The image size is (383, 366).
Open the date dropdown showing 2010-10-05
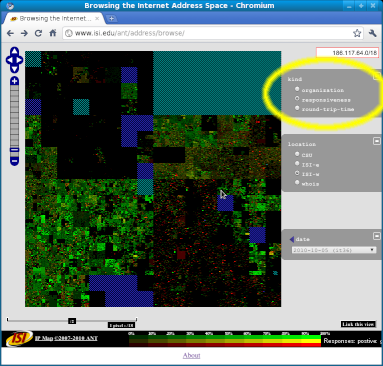pos(334,250)
